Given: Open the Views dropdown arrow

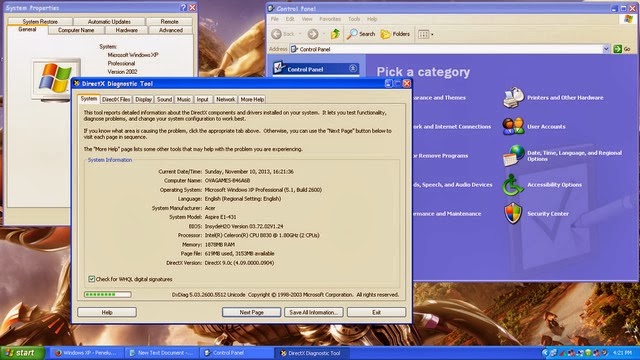Looking at the screenshot, I should [432, 35].
